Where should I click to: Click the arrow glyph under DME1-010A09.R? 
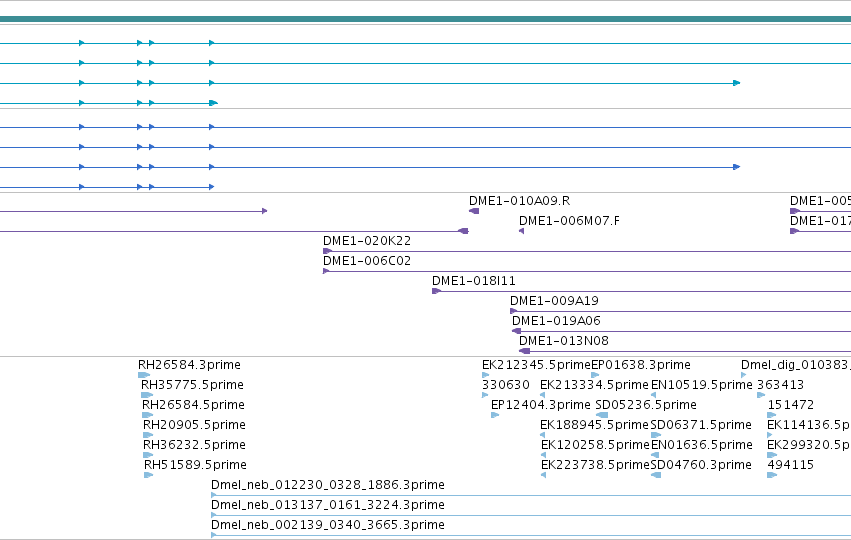click(474, 211)
